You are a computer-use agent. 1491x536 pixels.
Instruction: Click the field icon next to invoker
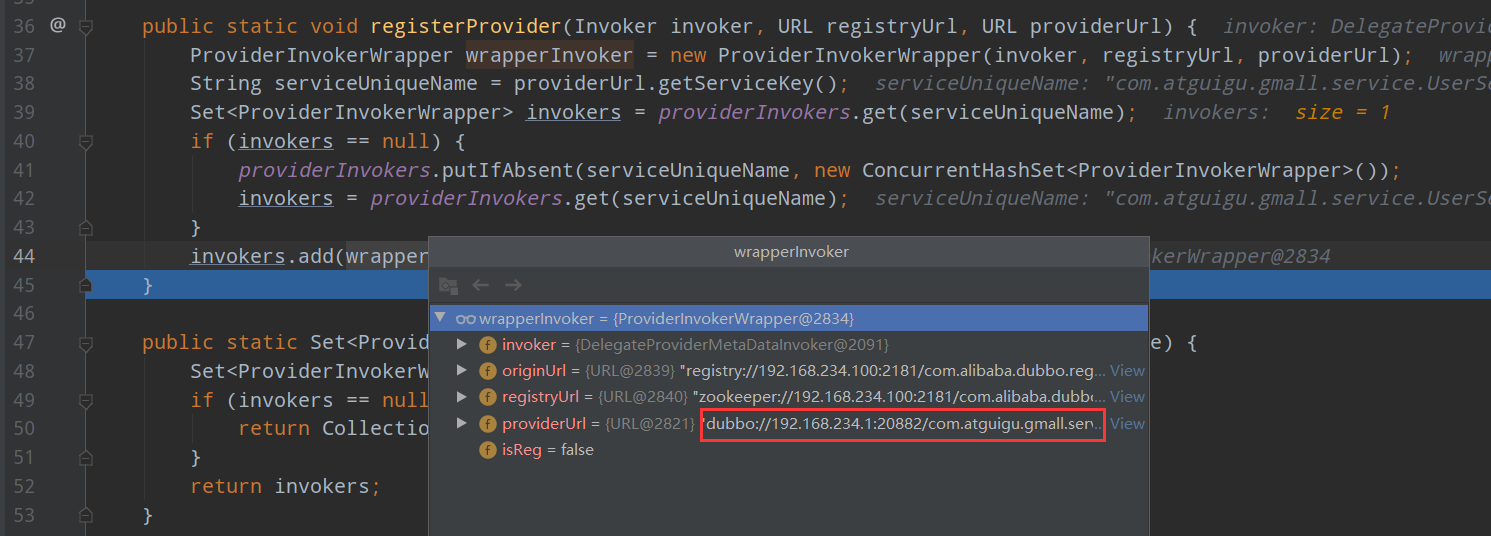pyautogui.click(x=488, y=345)
